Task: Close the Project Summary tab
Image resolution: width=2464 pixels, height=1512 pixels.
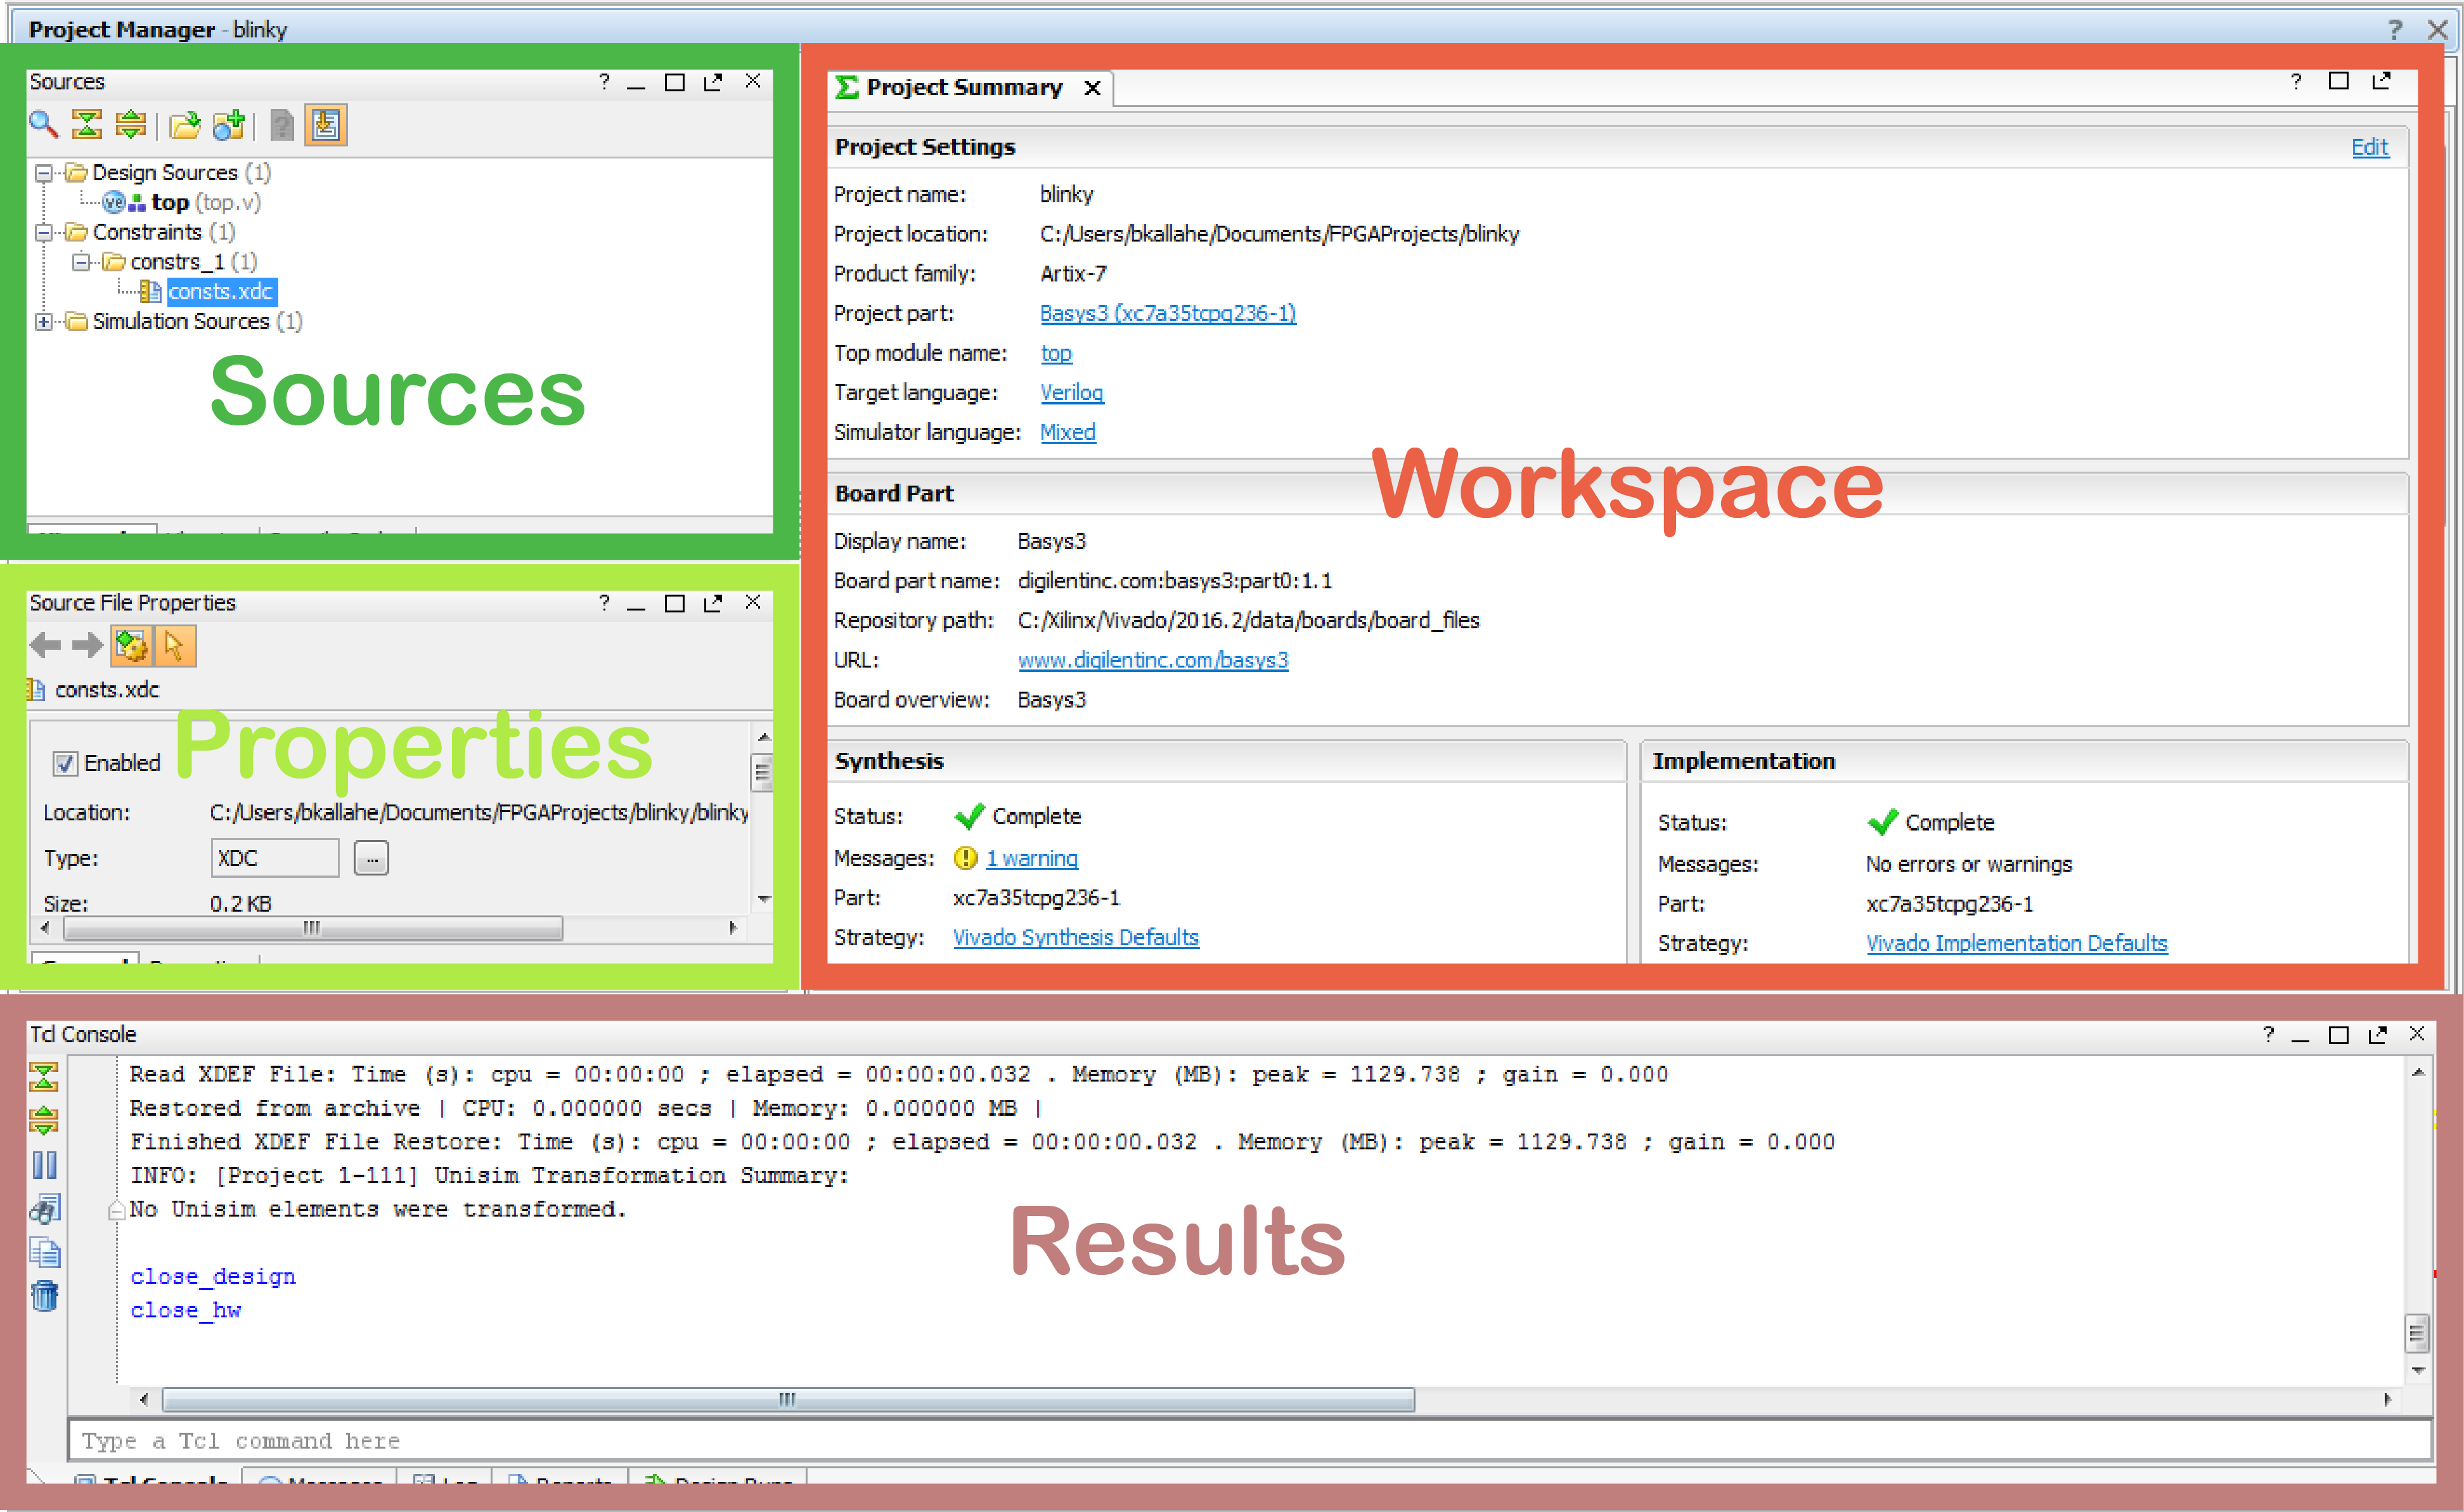Action: click(1092, 88)
